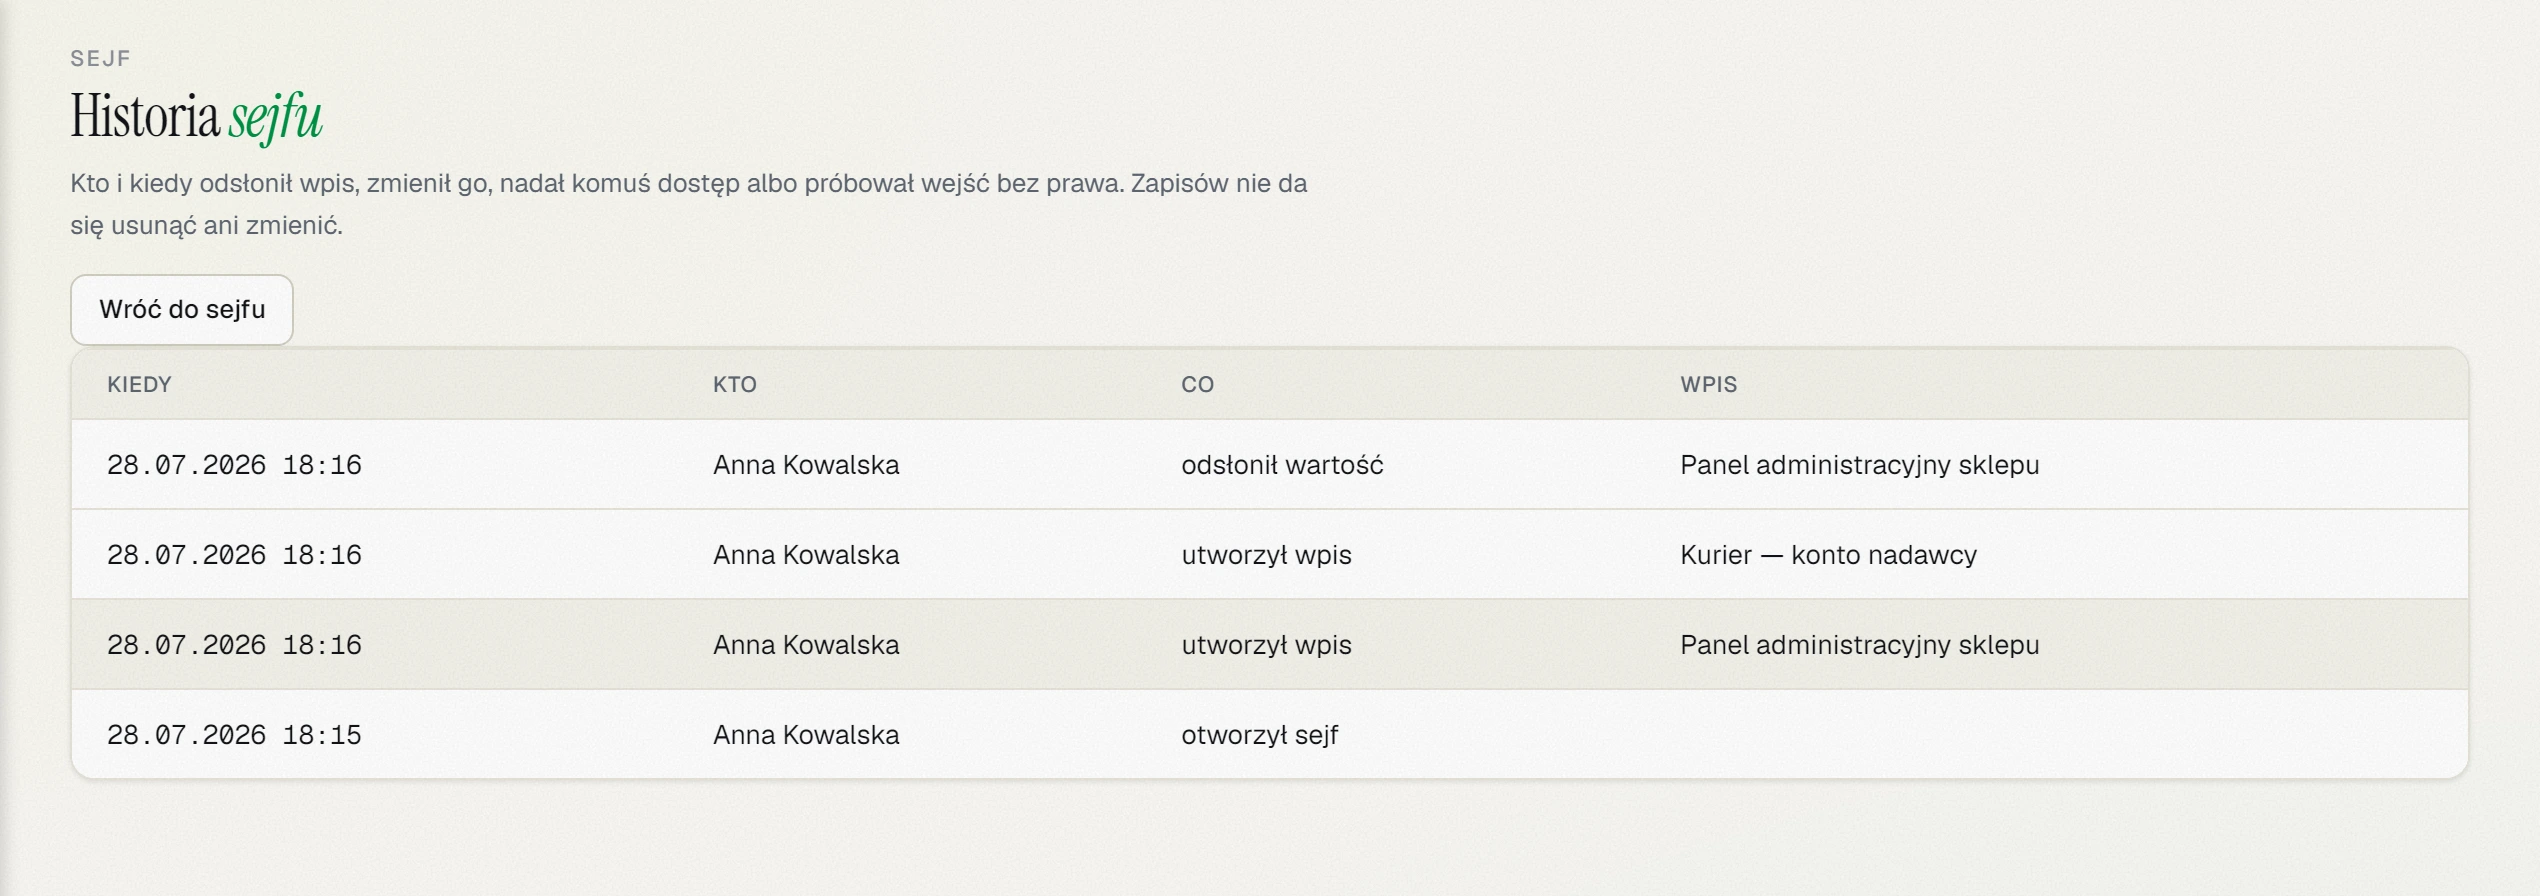Viewport: 2540px width, 896px height.
Task: Click Panel administracyjny sklepu in highlighted row
Action: (x=1859, y=645)
